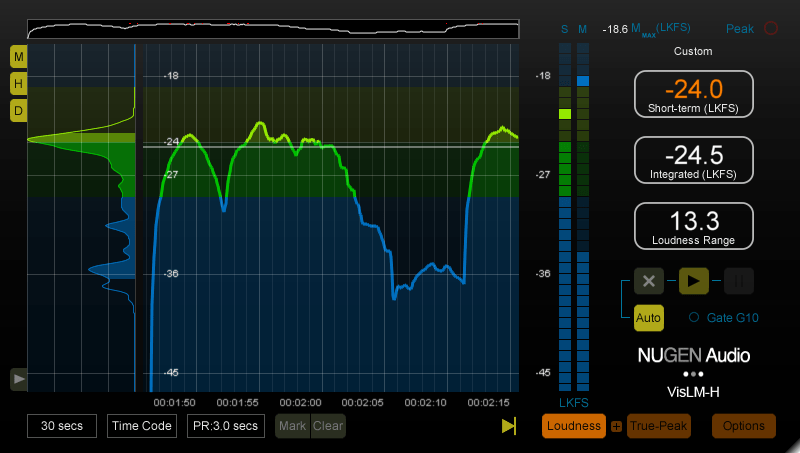Open the Options panel
Image resolution: width=800 pixels, height=453 pixels.
(744, 426)
